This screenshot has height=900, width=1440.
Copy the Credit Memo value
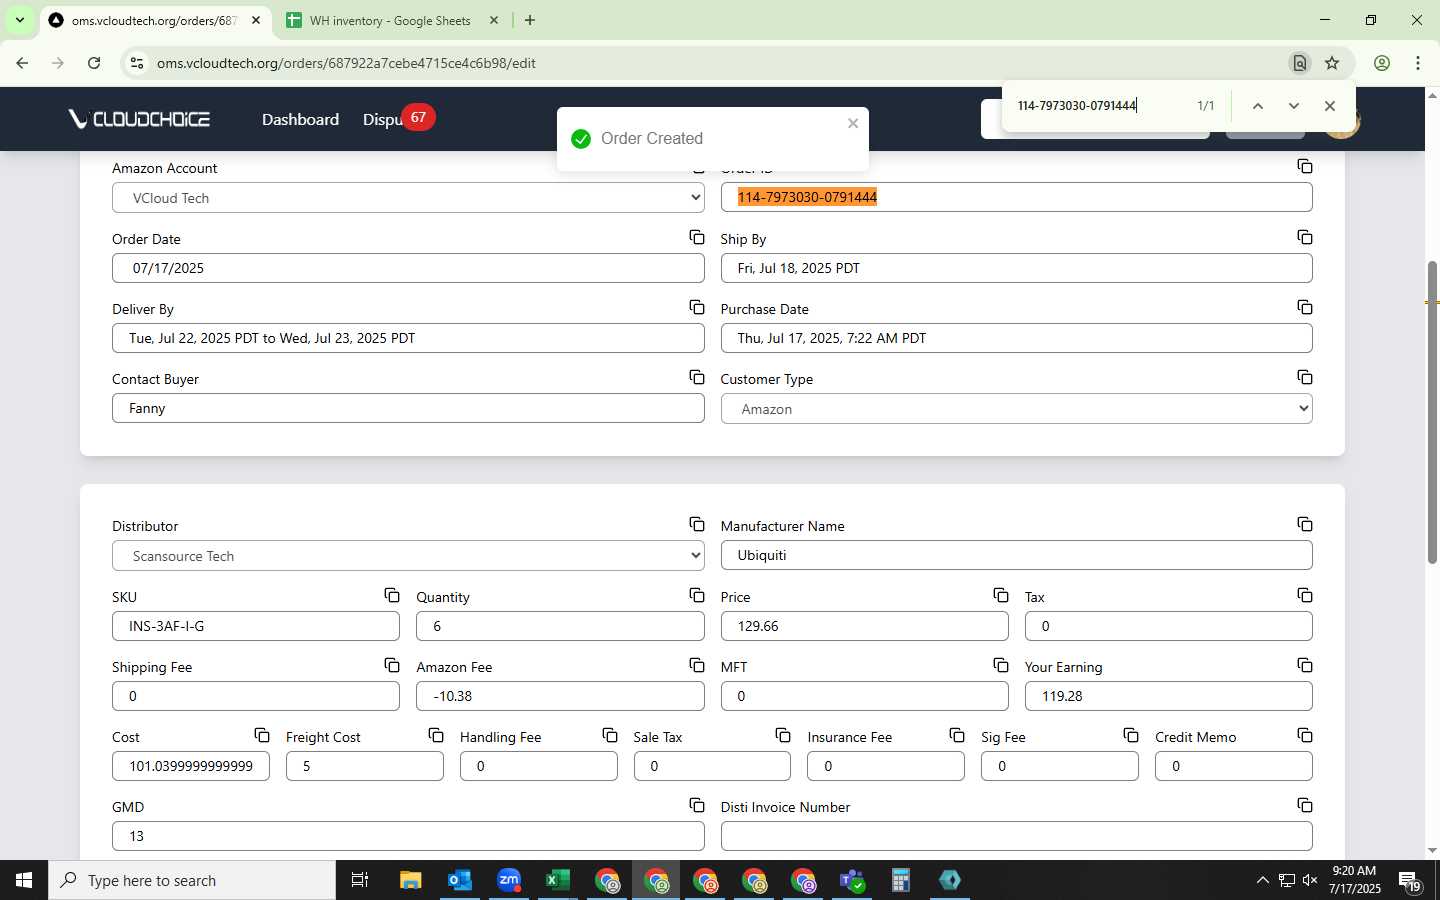point(1304,735)
